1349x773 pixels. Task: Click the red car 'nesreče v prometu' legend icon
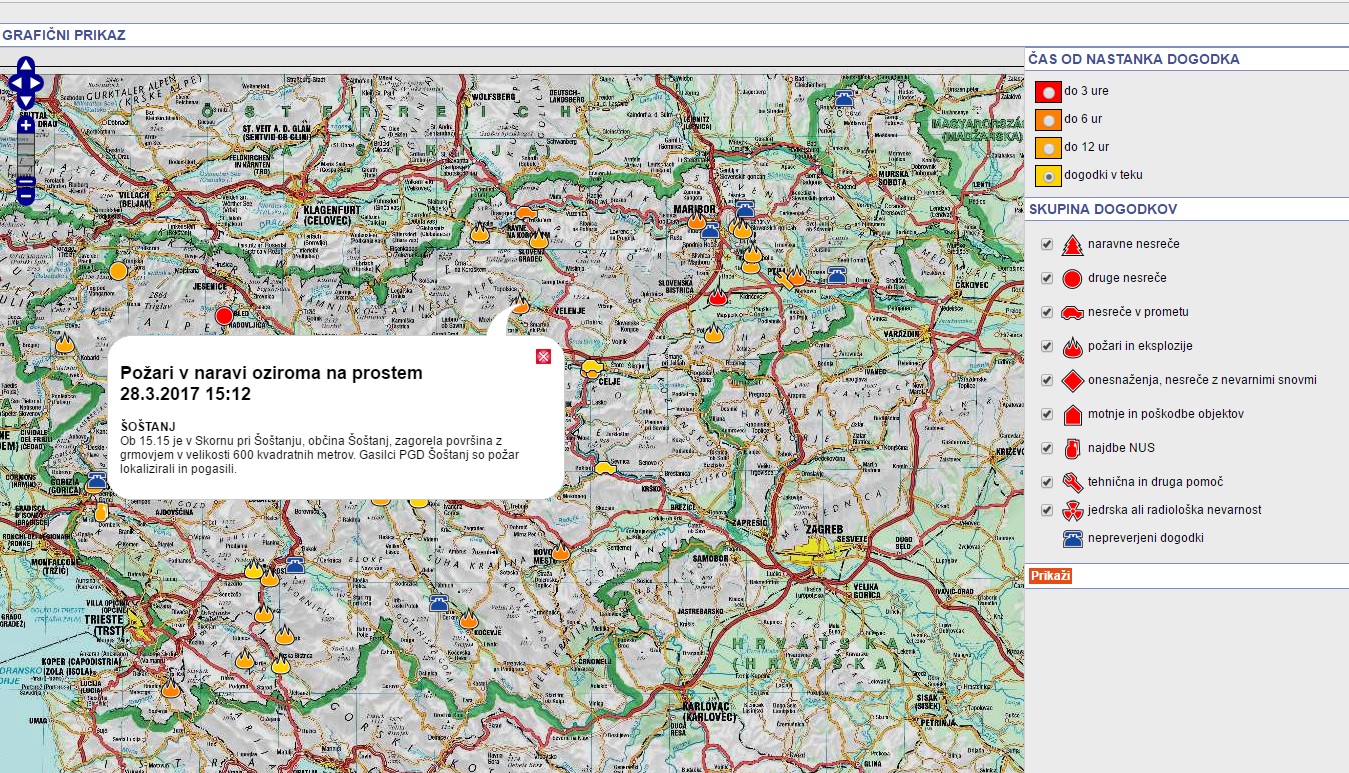[x=1073, y=313]
